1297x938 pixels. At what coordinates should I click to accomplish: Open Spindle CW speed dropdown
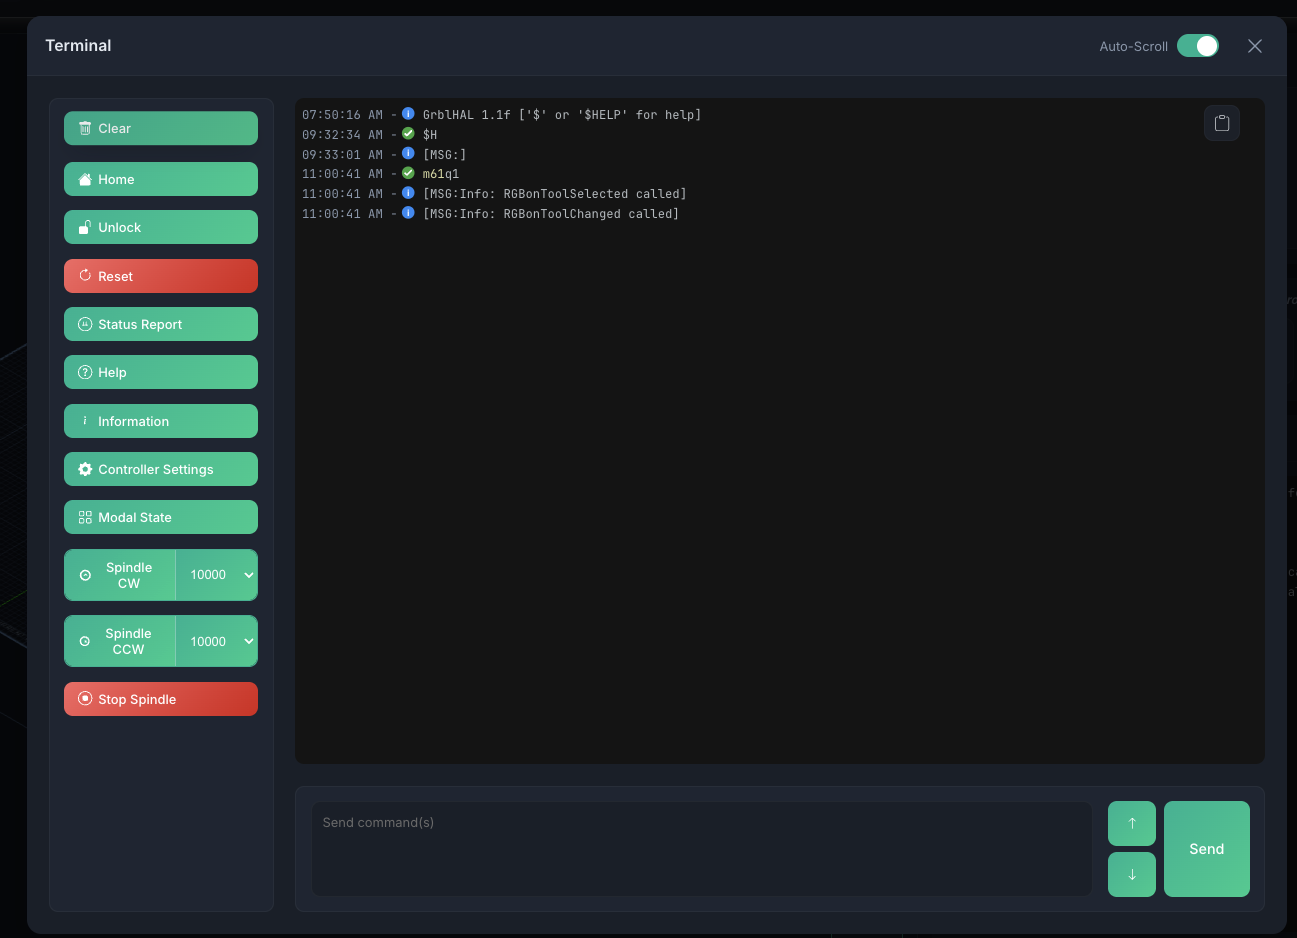coord(217,575)
